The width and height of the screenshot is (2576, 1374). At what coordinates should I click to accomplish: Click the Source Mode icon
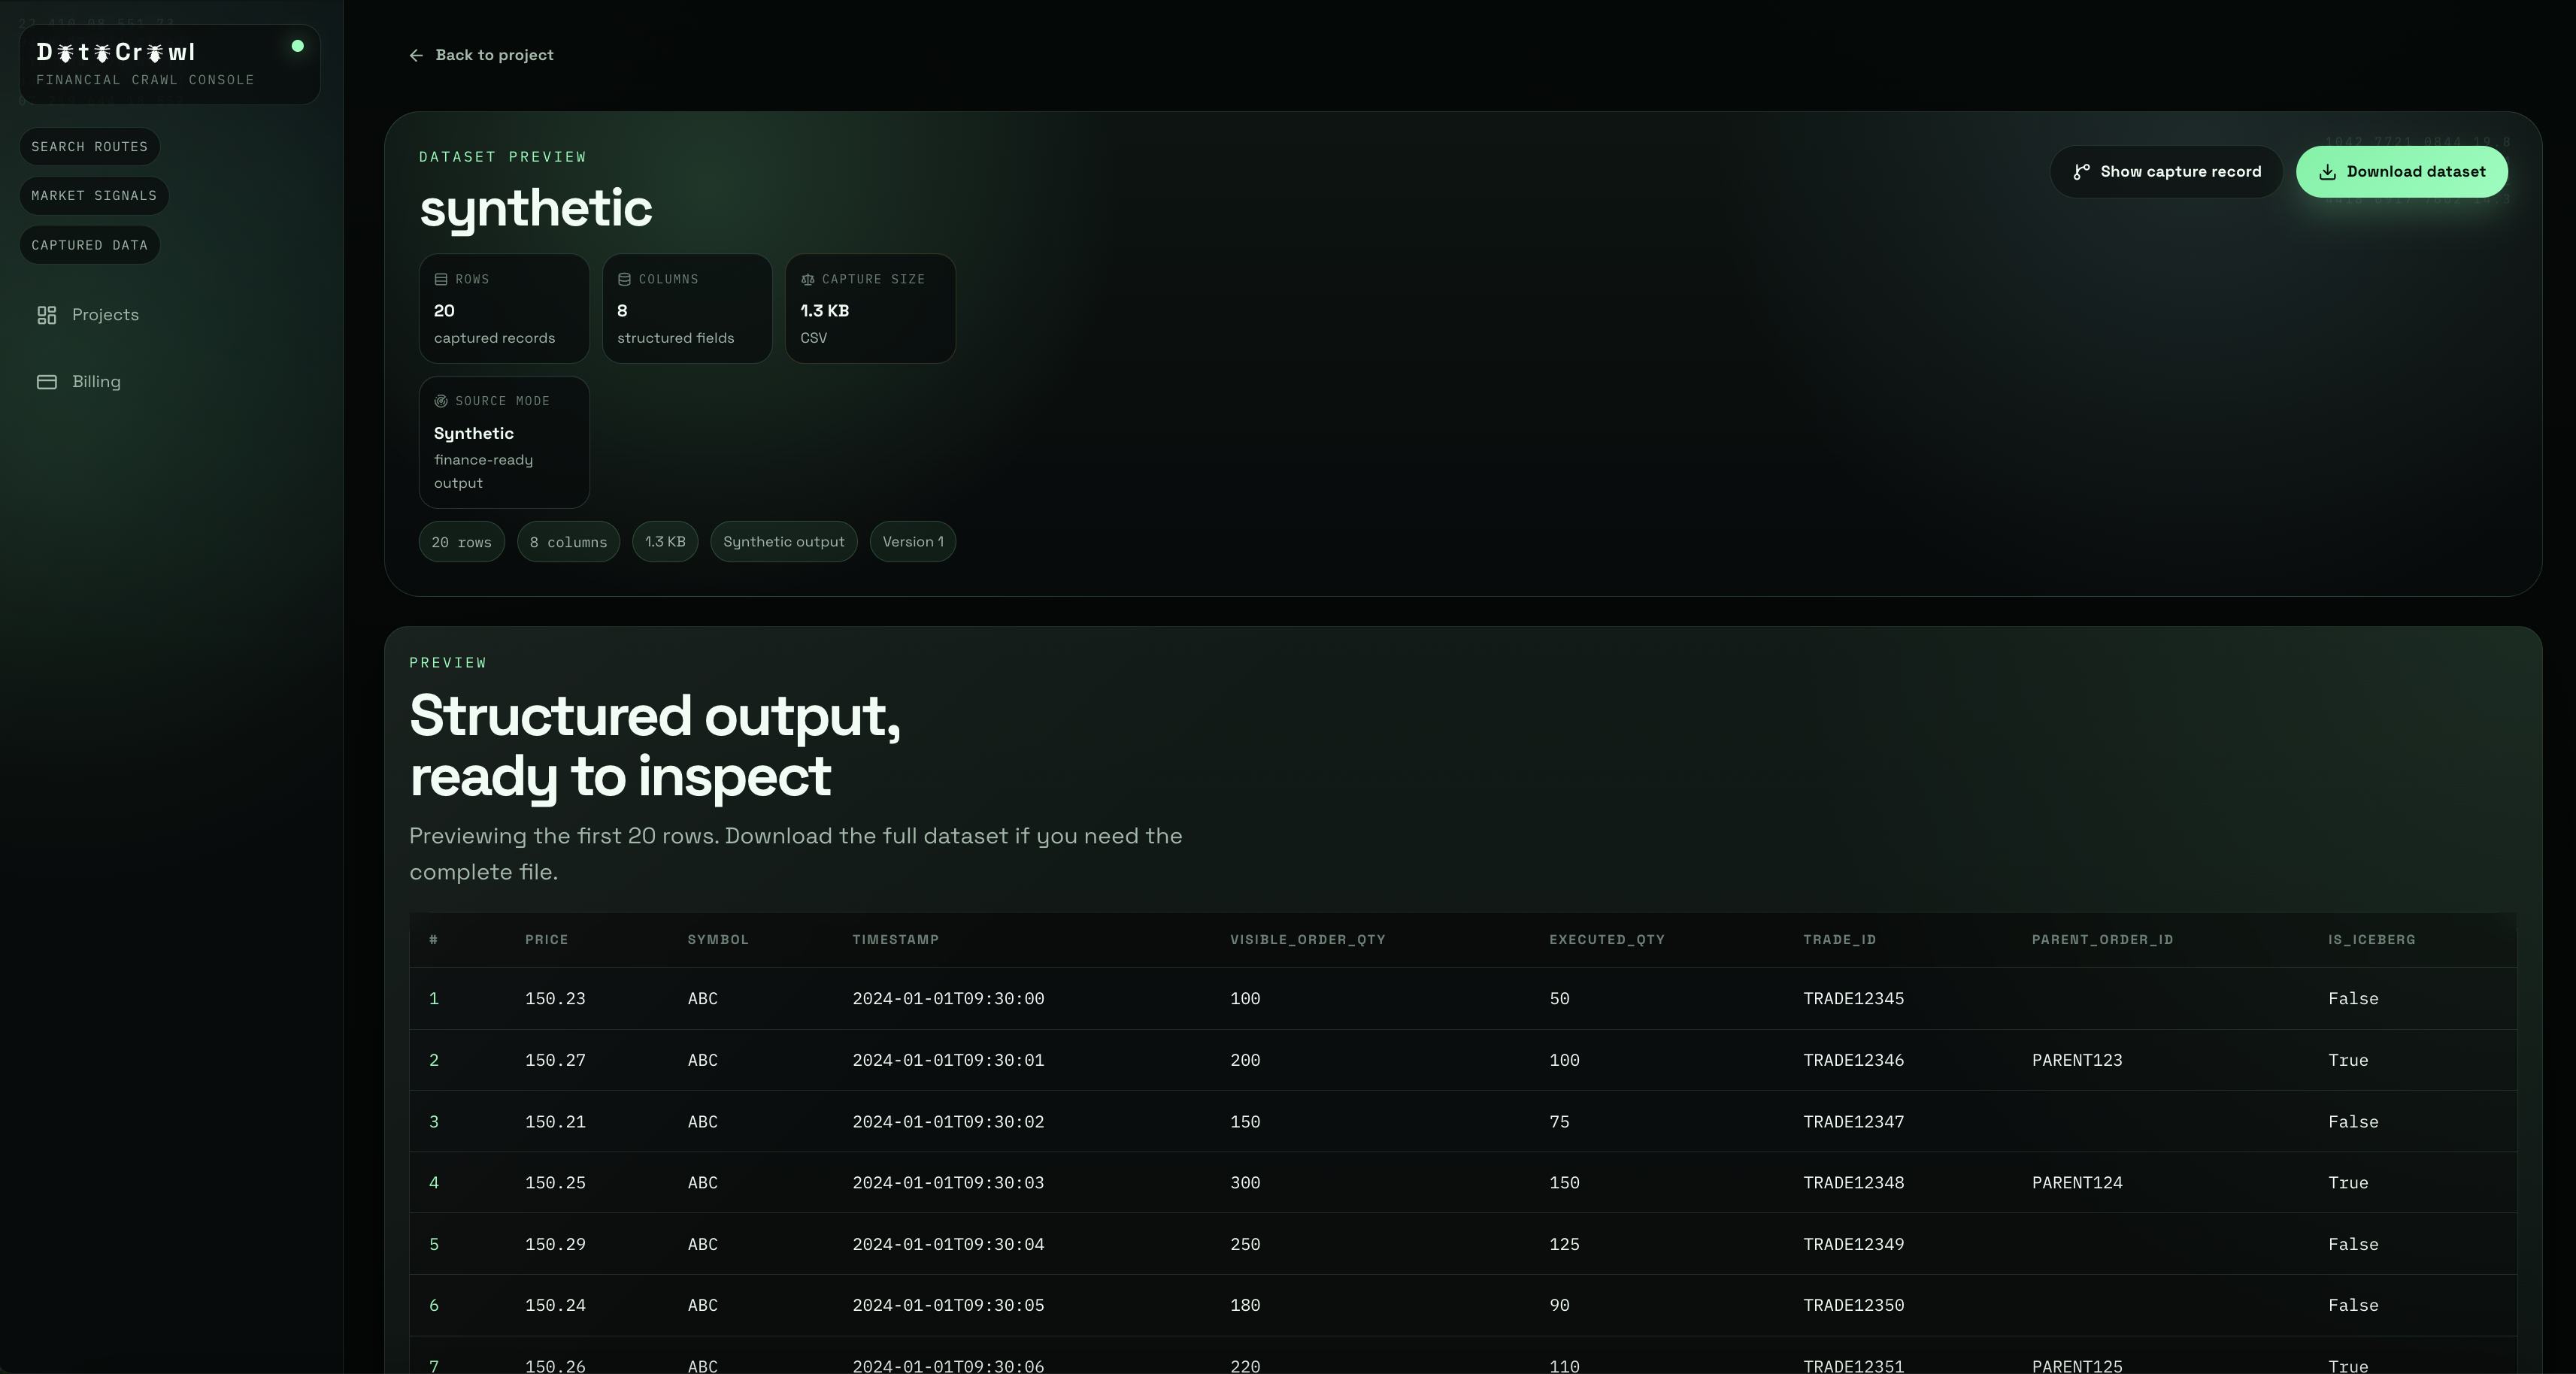pyautogui.click(x=441, y=401)
